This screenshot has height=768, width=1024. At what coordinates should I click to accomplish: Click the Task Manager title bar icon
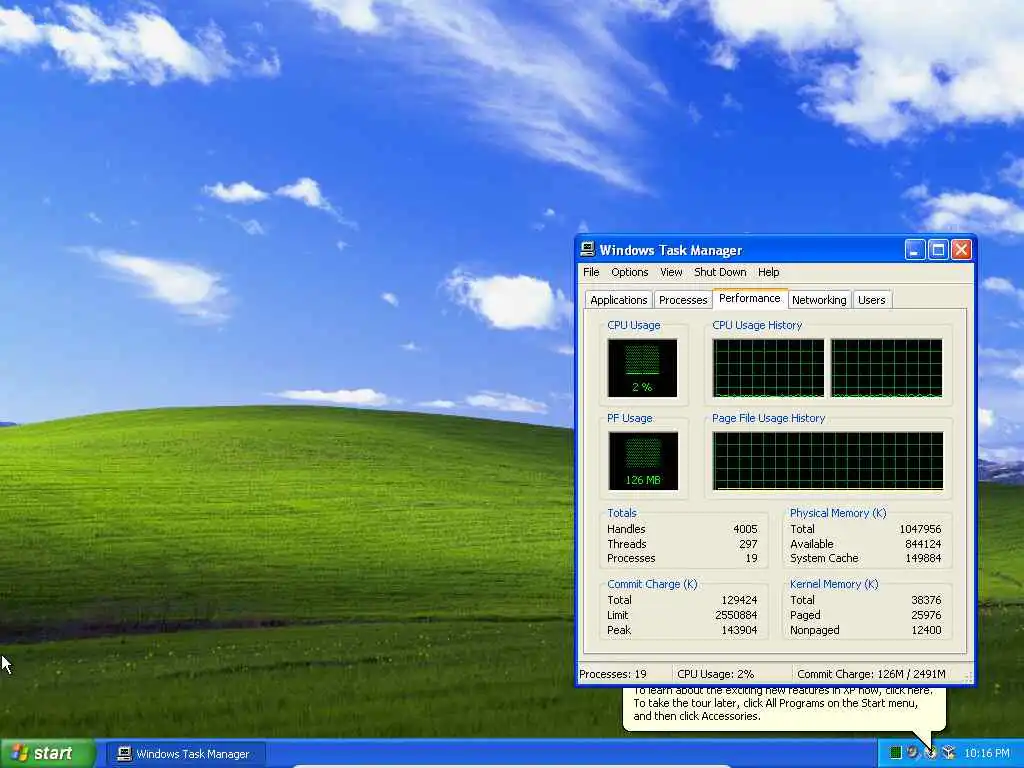point(588,249)
